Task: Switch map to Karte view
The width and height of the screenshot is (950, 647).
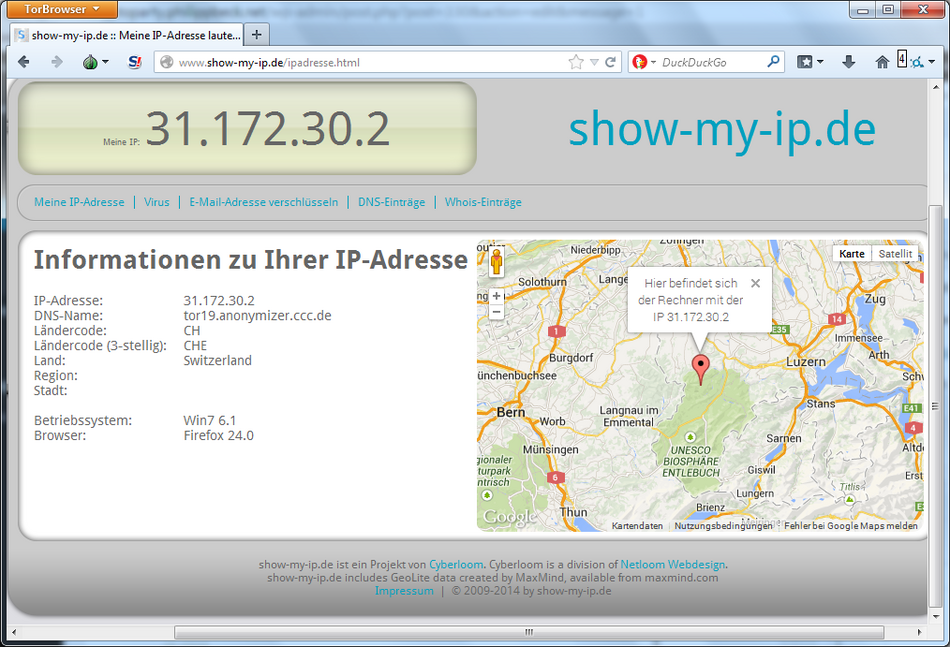Action: (852, 254)
